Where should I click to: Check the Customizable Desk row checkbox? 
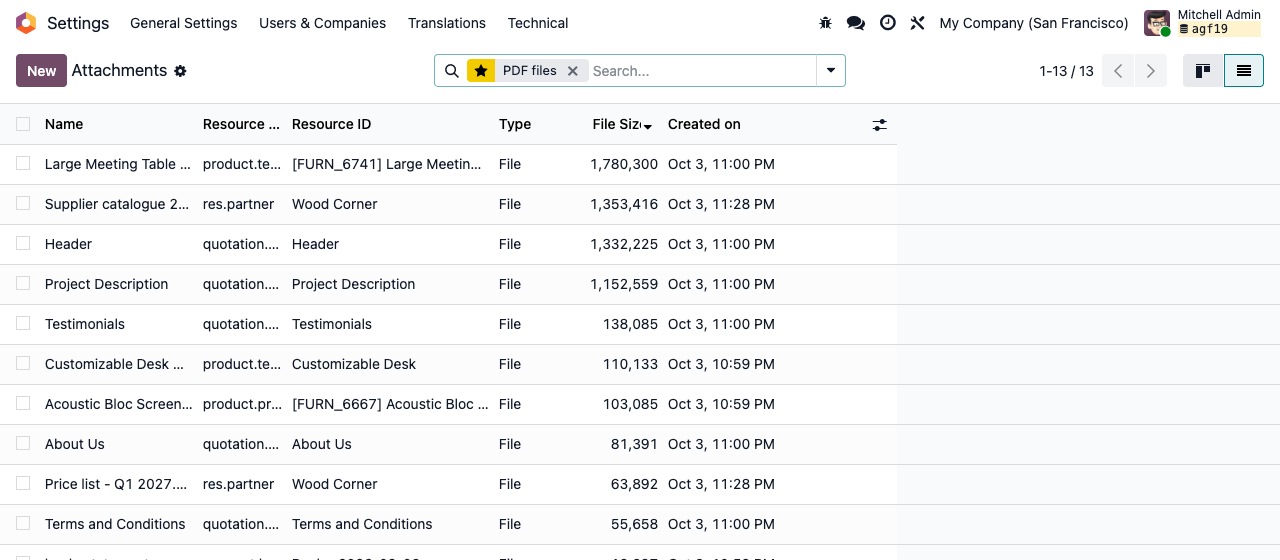click(x=23, y=363)
